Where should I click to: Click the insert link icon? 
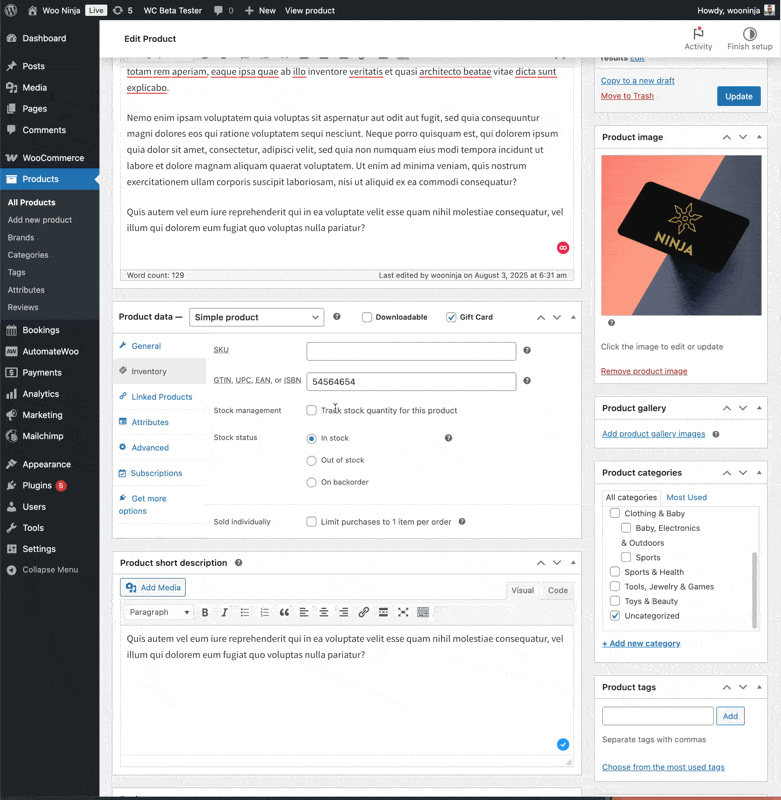coord(363,612)
